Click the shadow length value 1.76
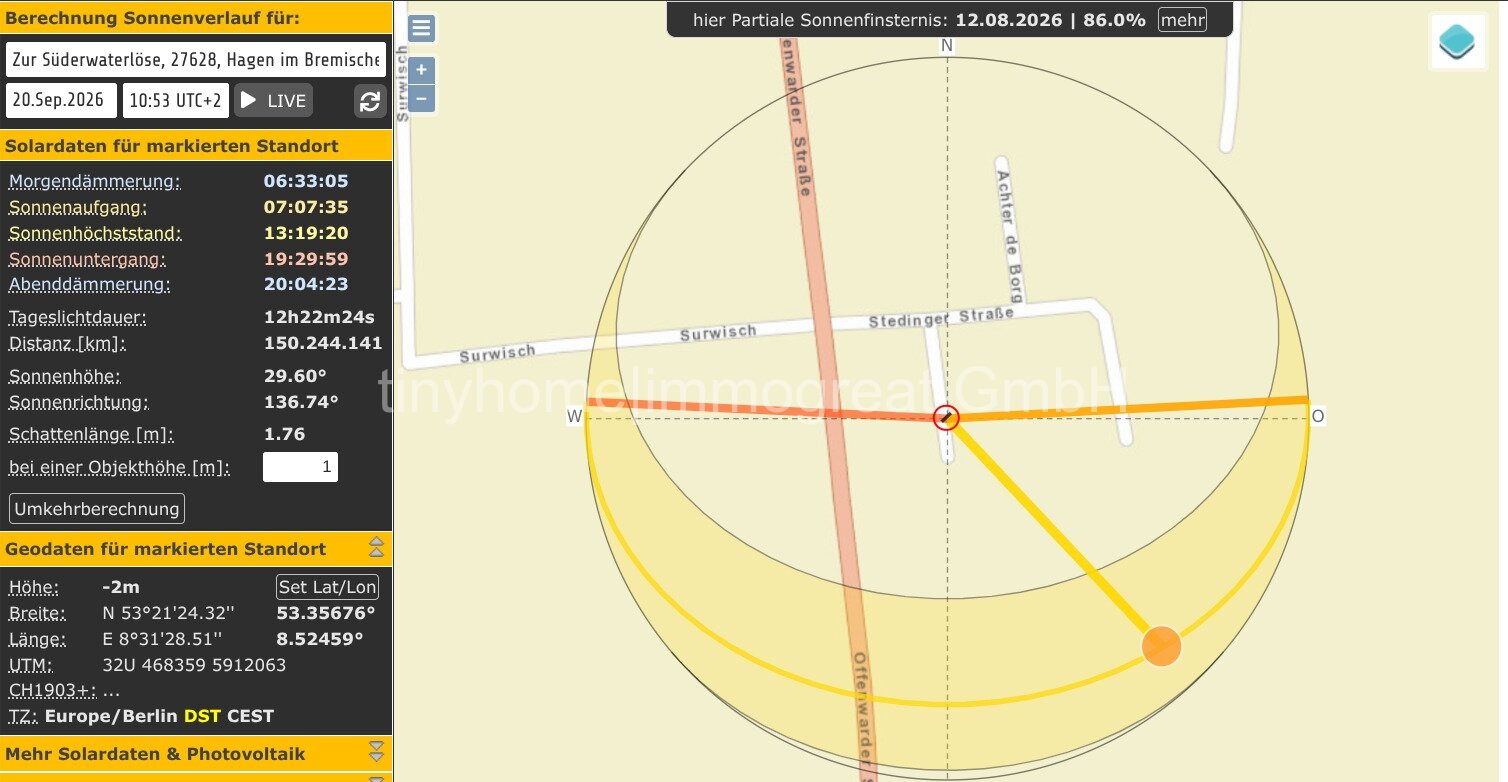Image resolution: width=1508 pixels, height=782 pixels. pos(285,435)
